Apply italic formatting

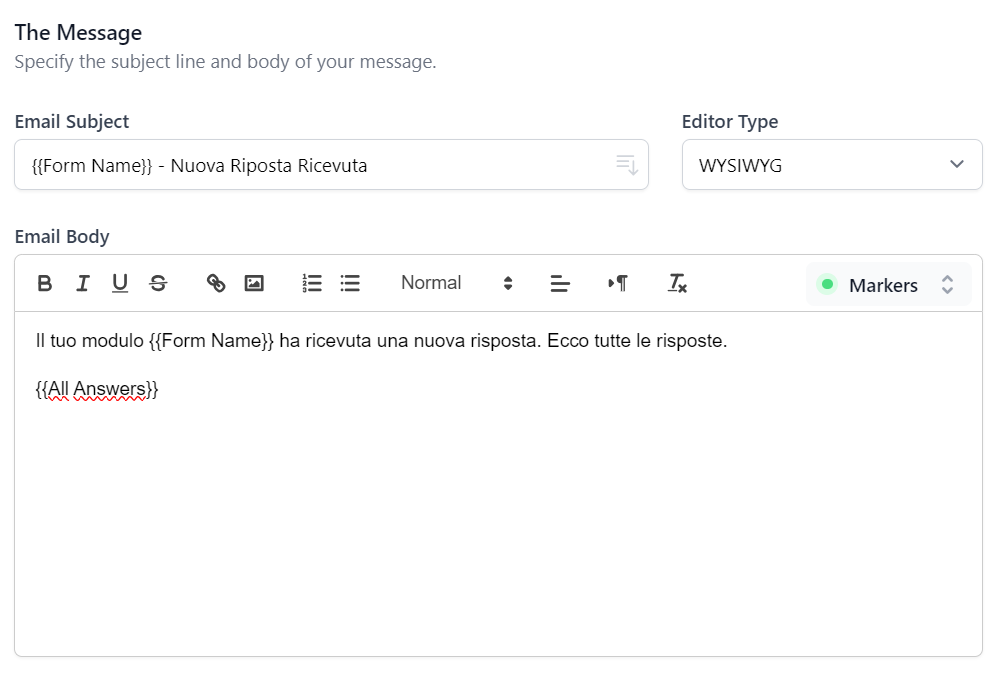pos(82,284)
